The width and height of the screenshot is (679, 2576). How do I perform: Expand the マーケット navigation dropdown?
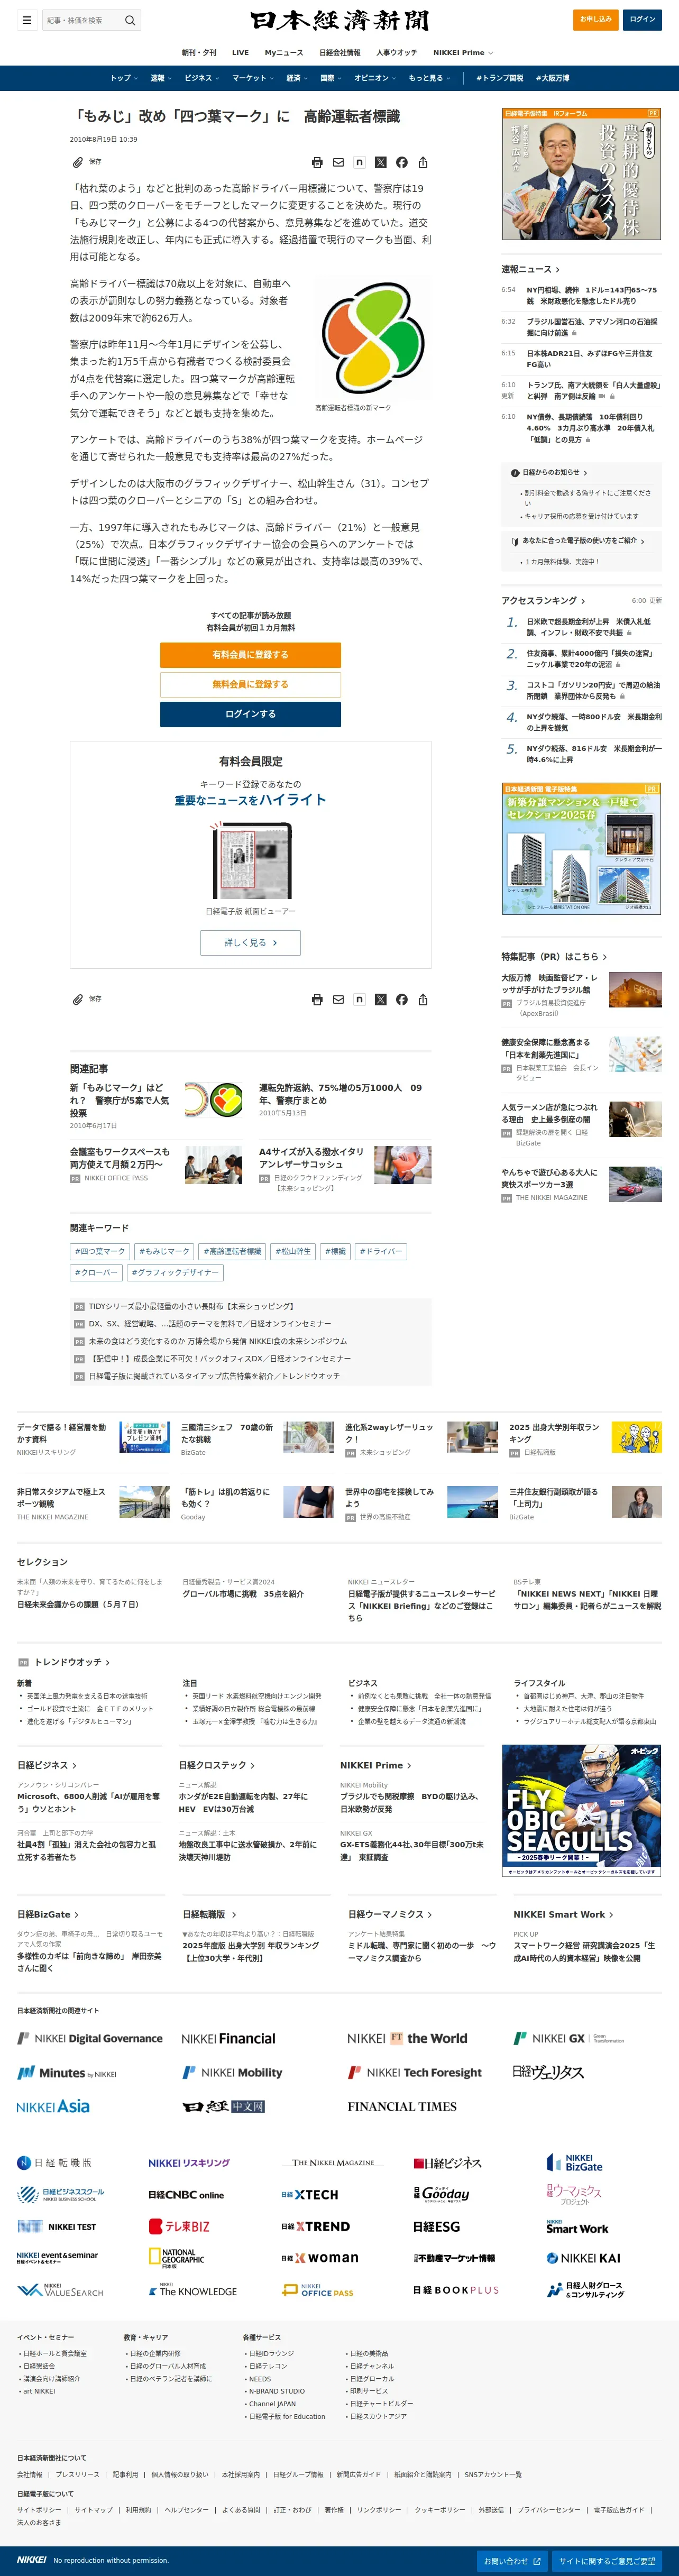click(x=253, y=78)
